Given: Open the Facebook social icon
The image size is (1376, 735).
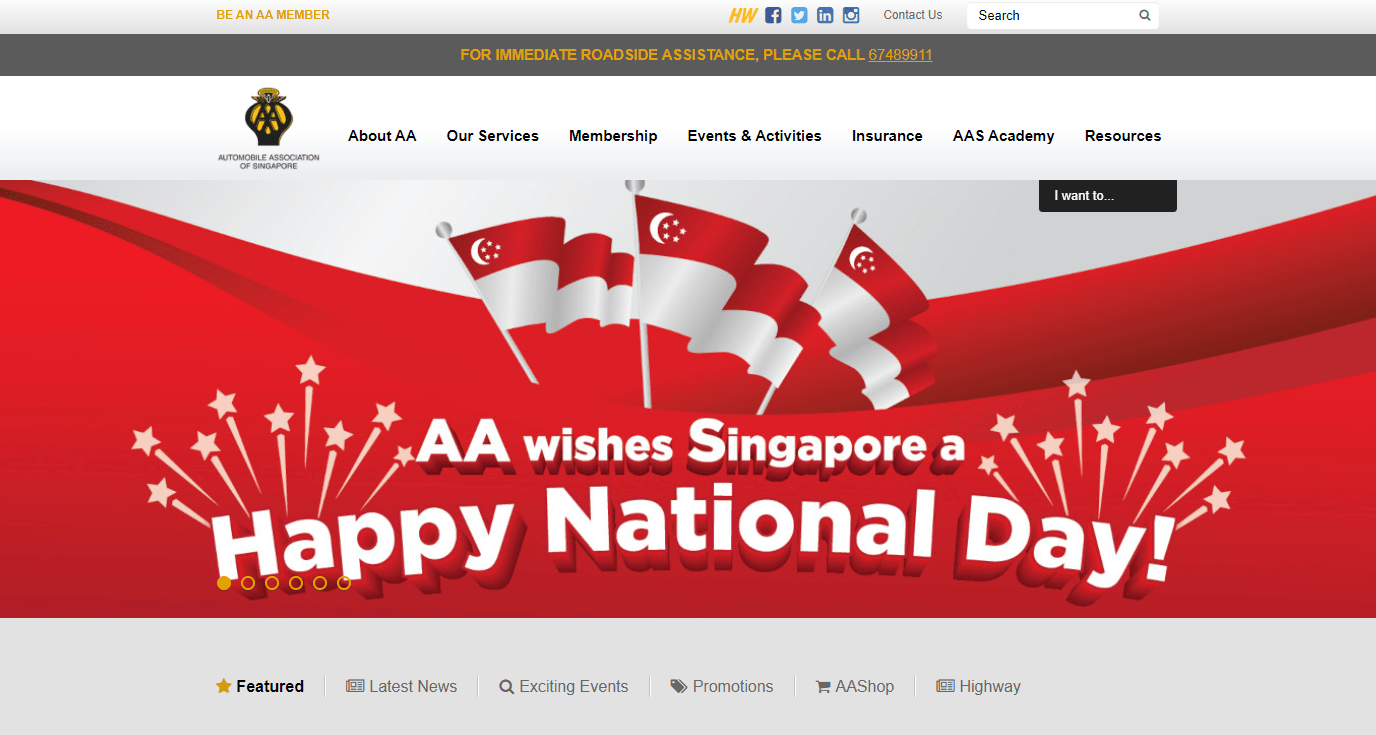Looking at the screenshot, I should [773, 15].
